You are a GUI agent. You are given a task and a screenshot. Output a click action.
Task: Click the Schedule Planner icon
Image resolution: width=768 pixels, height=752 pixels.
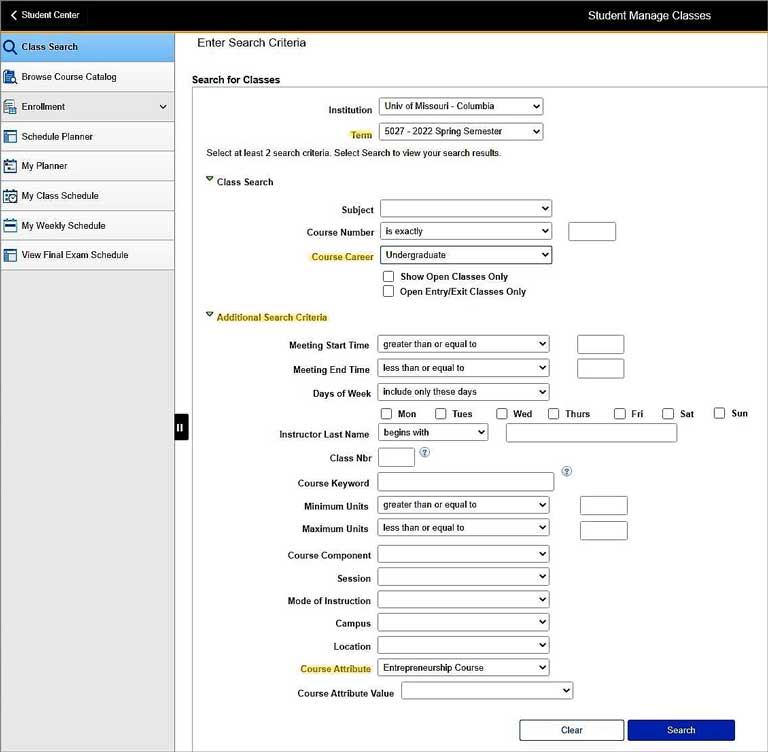tap(11, 137)
